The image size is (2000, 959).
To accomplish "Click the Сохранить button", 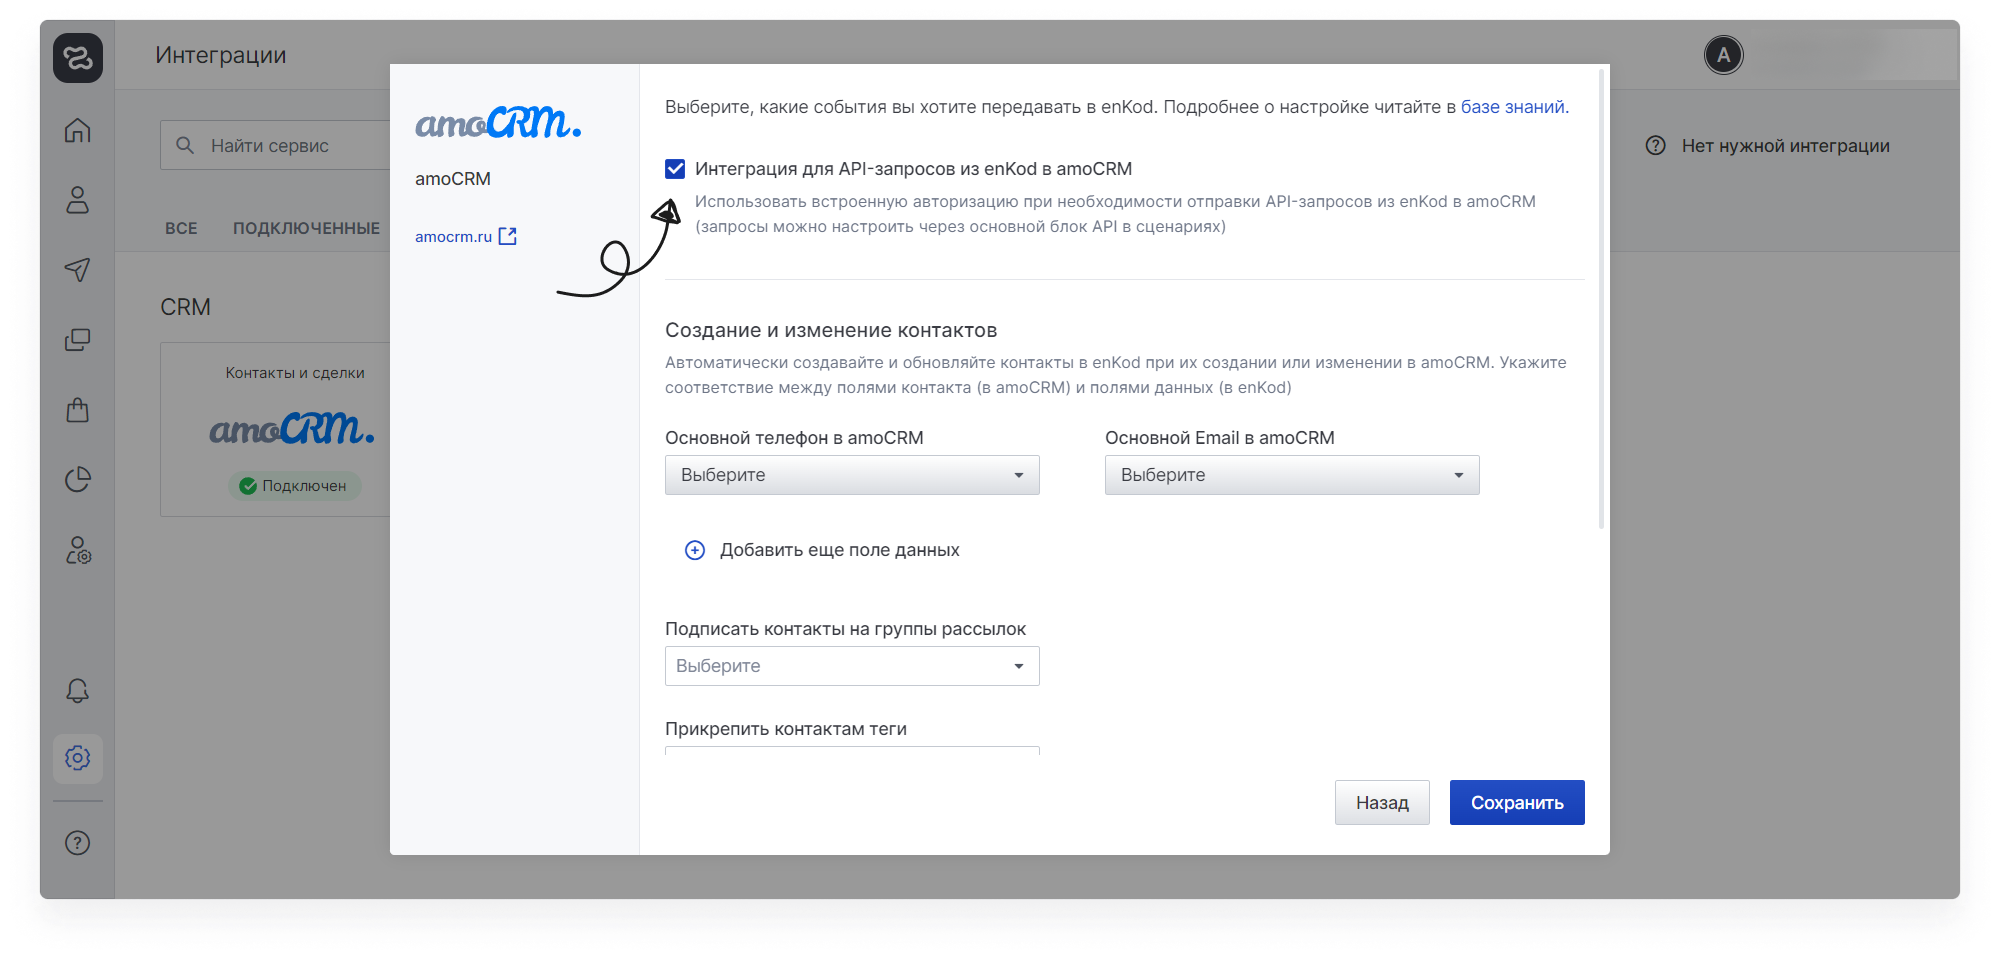I will [x=1517, y=803].
